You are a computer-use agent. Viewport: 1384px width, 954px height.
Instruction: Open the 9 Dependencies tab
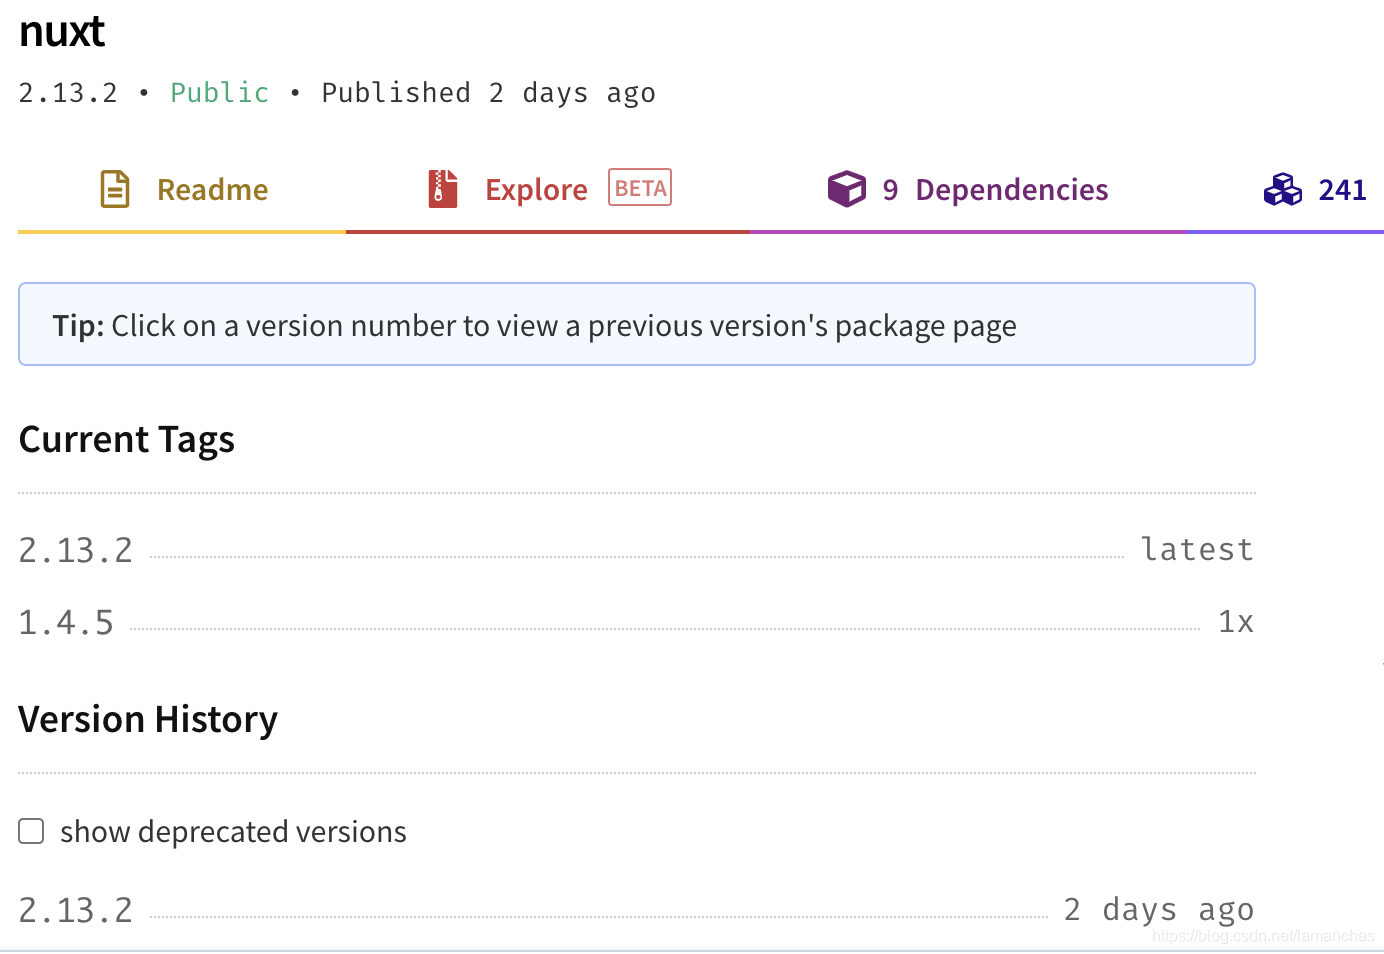pyautogui.click(x=967, y=190)
